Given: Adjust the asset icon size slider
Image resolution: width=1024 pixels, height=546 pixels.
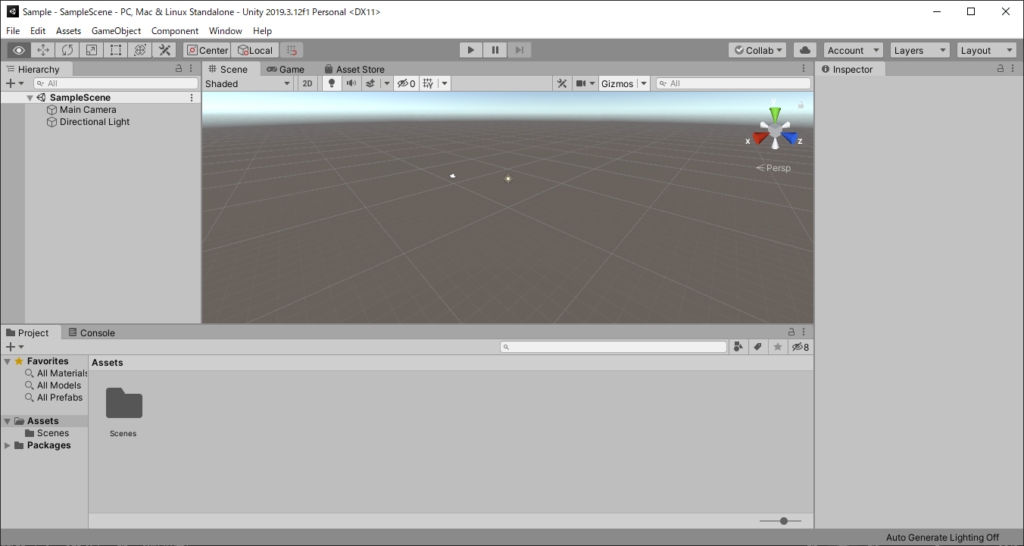Looking at the screenshot, I should [x=783, y=521].
